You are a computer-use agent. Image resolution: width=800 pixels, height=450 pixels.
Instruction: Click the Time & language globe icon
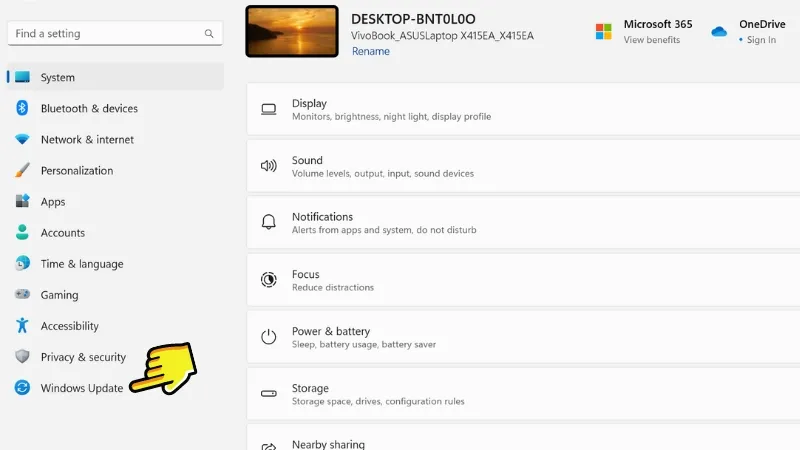click(22, 263)
